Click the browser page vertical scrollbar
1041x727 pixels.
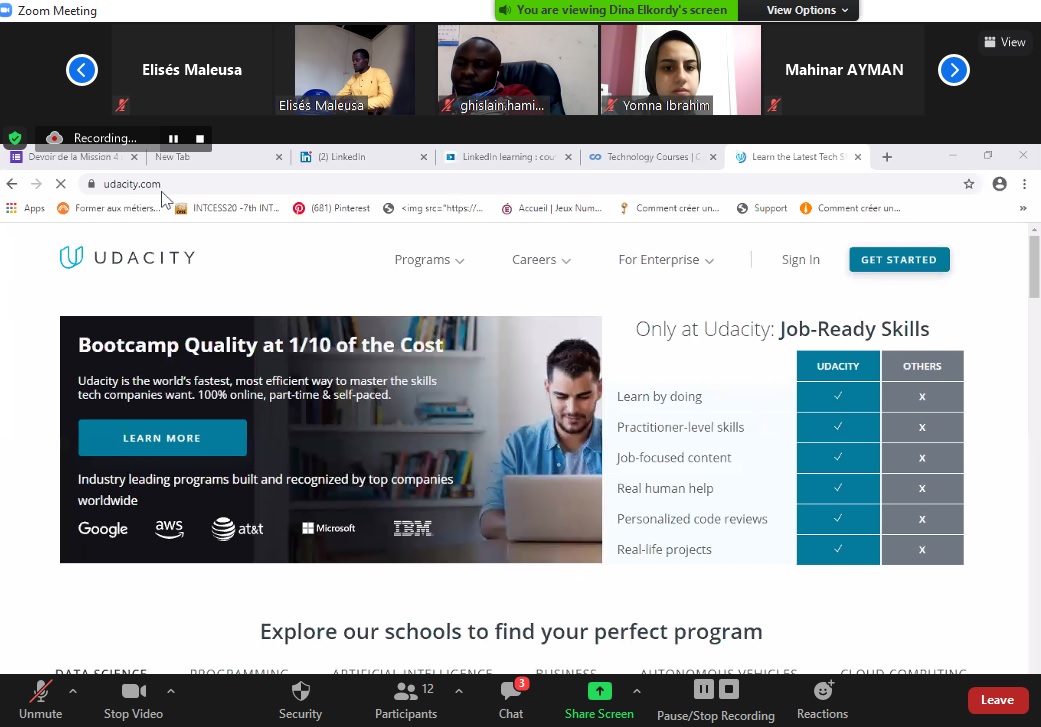click(x=1034, y=266)
